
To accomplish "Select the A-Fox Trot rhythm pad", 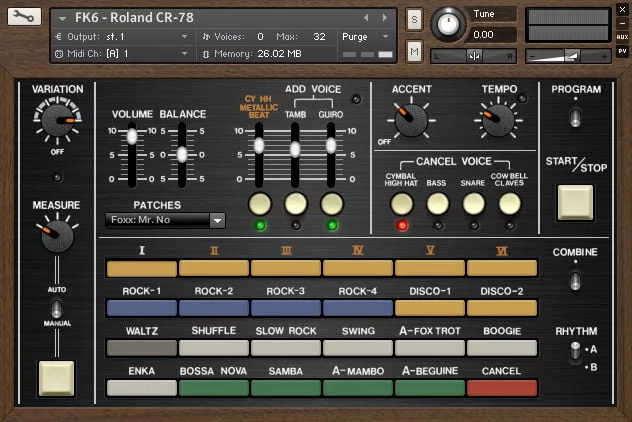I will (x=430, y=348).
